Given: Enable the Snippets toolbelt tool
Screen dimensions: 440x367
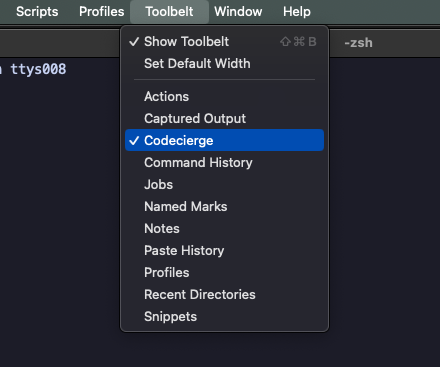Looking at the screenshot, I should 224,317.
